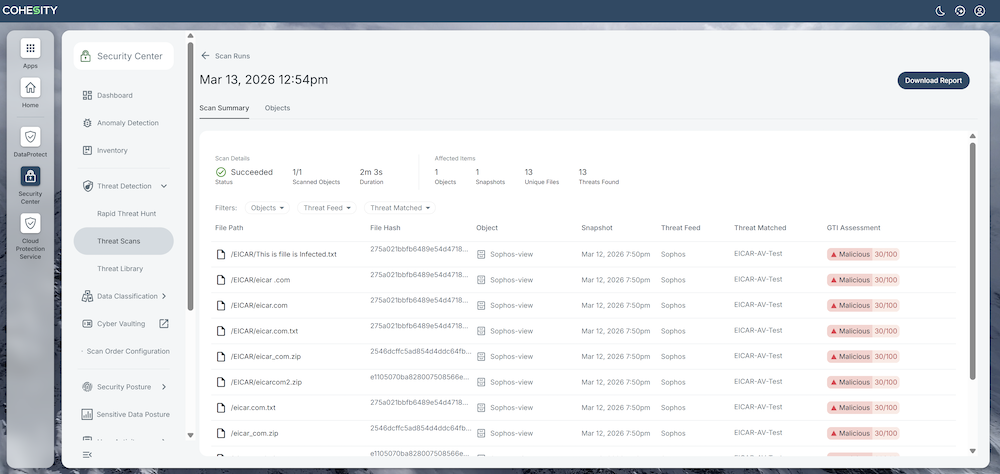Viewport: 1000px width, 474px height.
Task: Click File Path column header
Action: coord(229,228)
